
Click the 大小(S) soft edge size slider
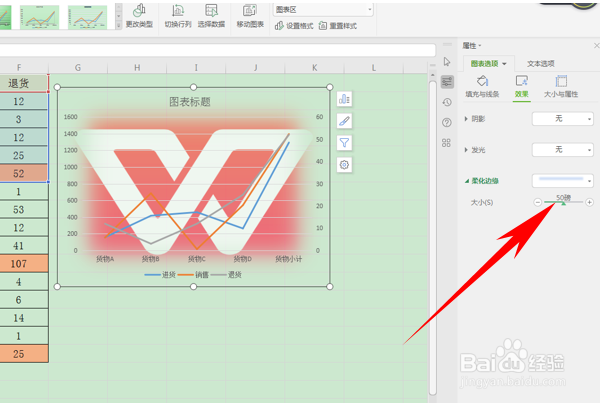(x=563, y=202)
